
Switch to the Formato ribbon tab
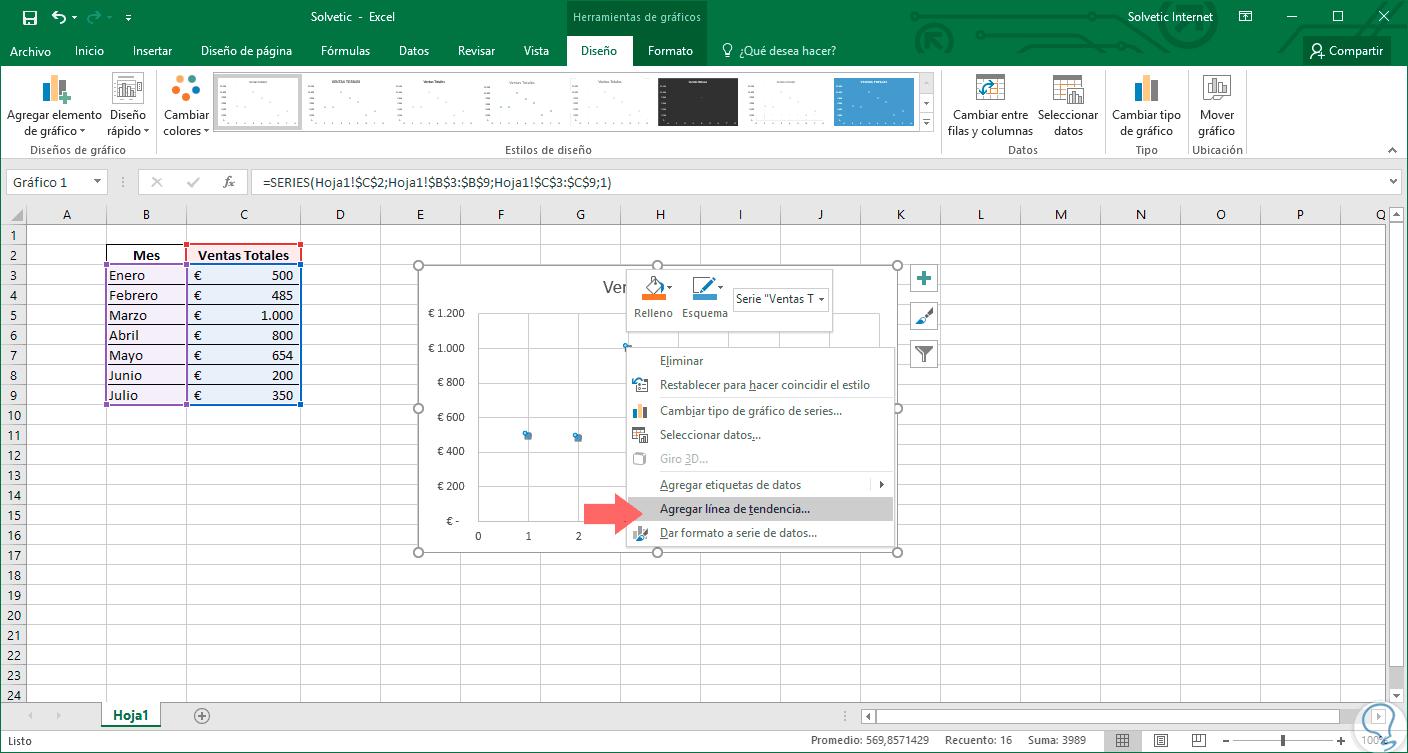click(x=669, y=51)
